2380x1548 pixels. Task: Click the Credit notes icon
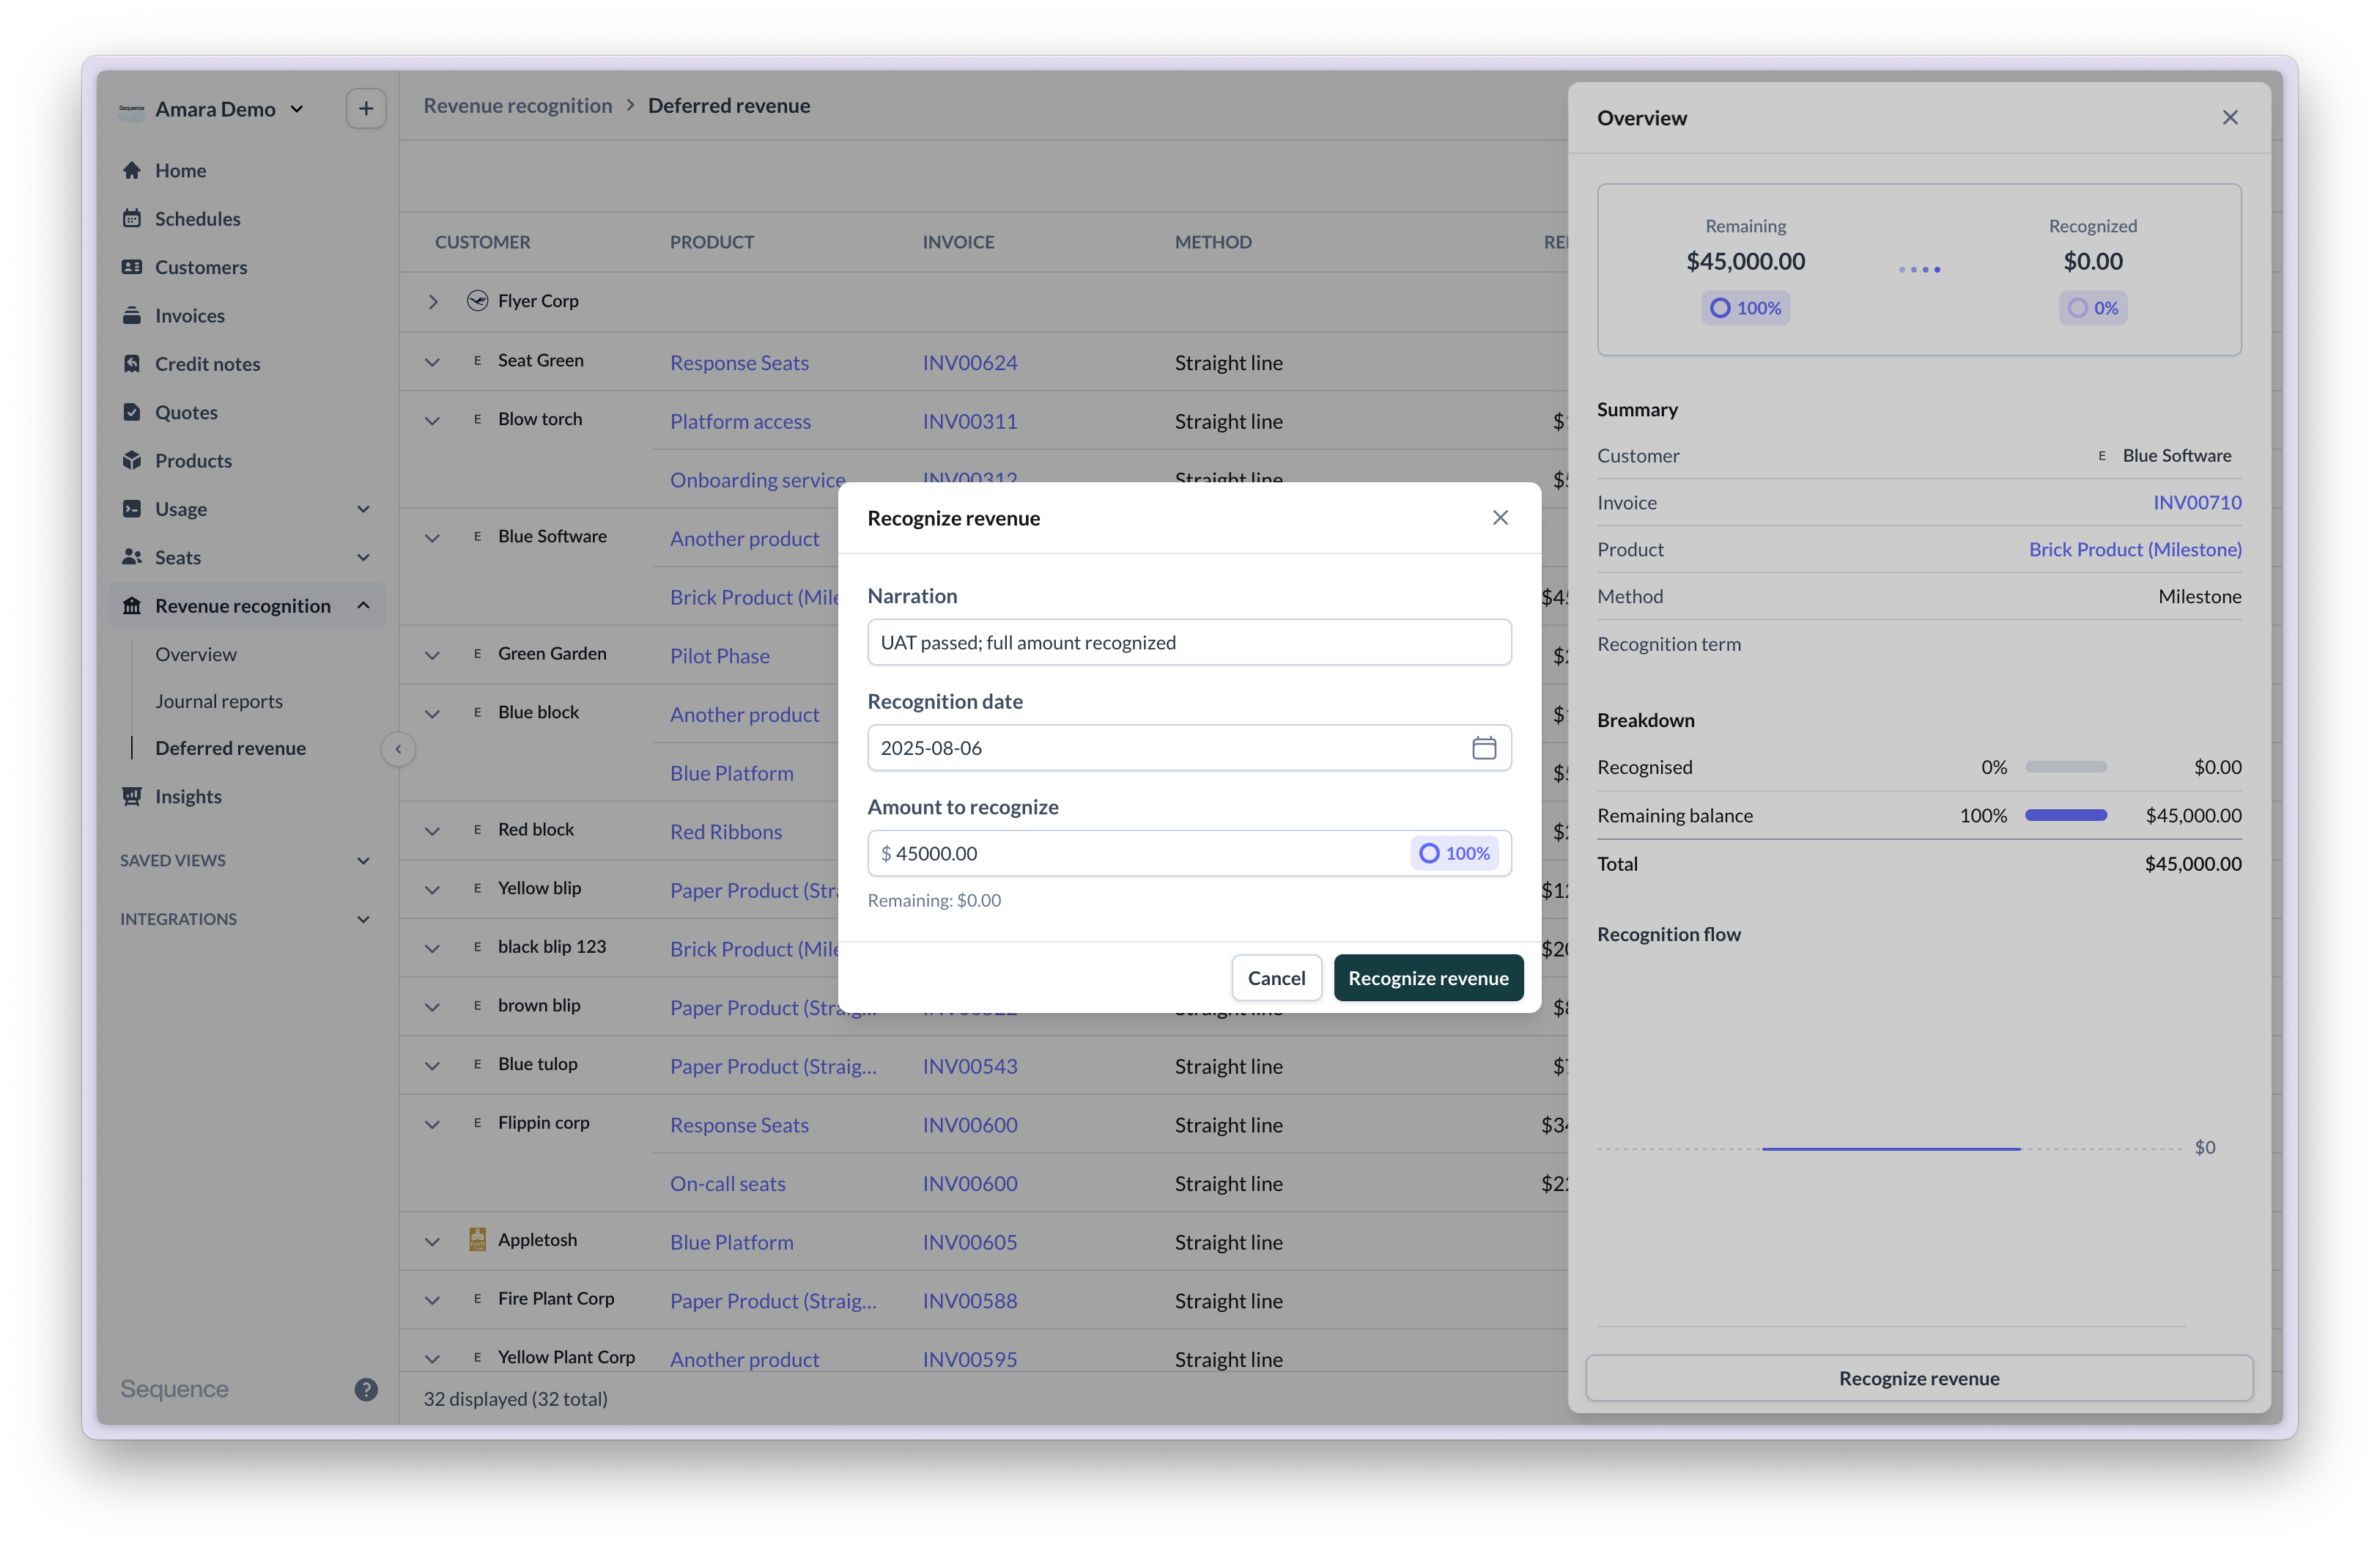pyautogui.click(x=132, y=364)
